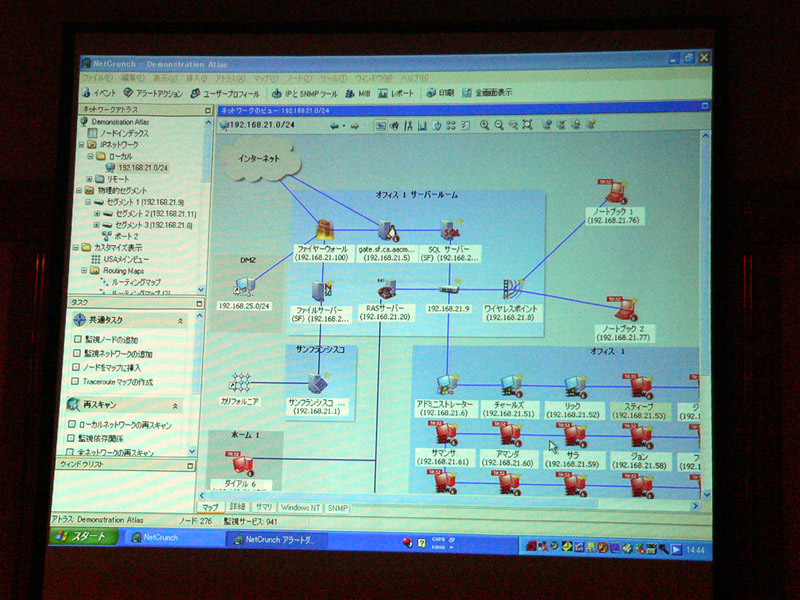Viewport: 800px width, 600px height.
Task: Collapse the ローカル folder in tree
Action: (x=90, y=156)
